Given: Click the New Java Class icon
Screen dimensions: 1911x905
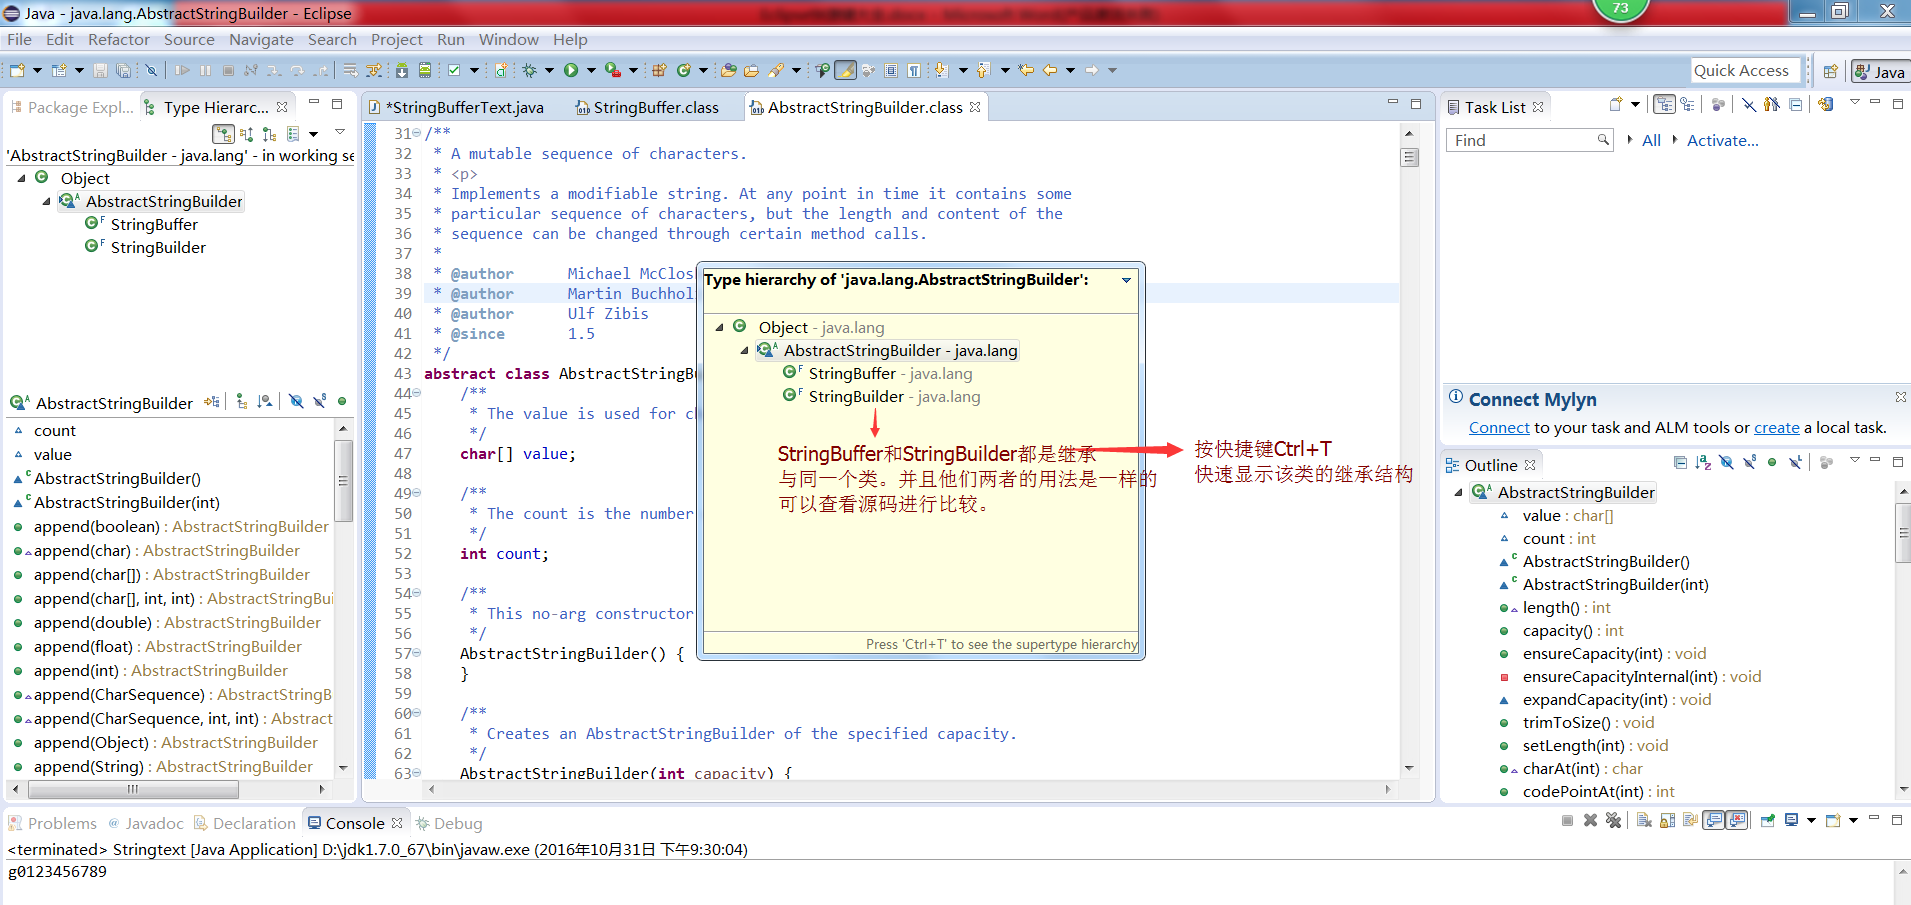Looking at the screenshot, I should click(684, 70).
